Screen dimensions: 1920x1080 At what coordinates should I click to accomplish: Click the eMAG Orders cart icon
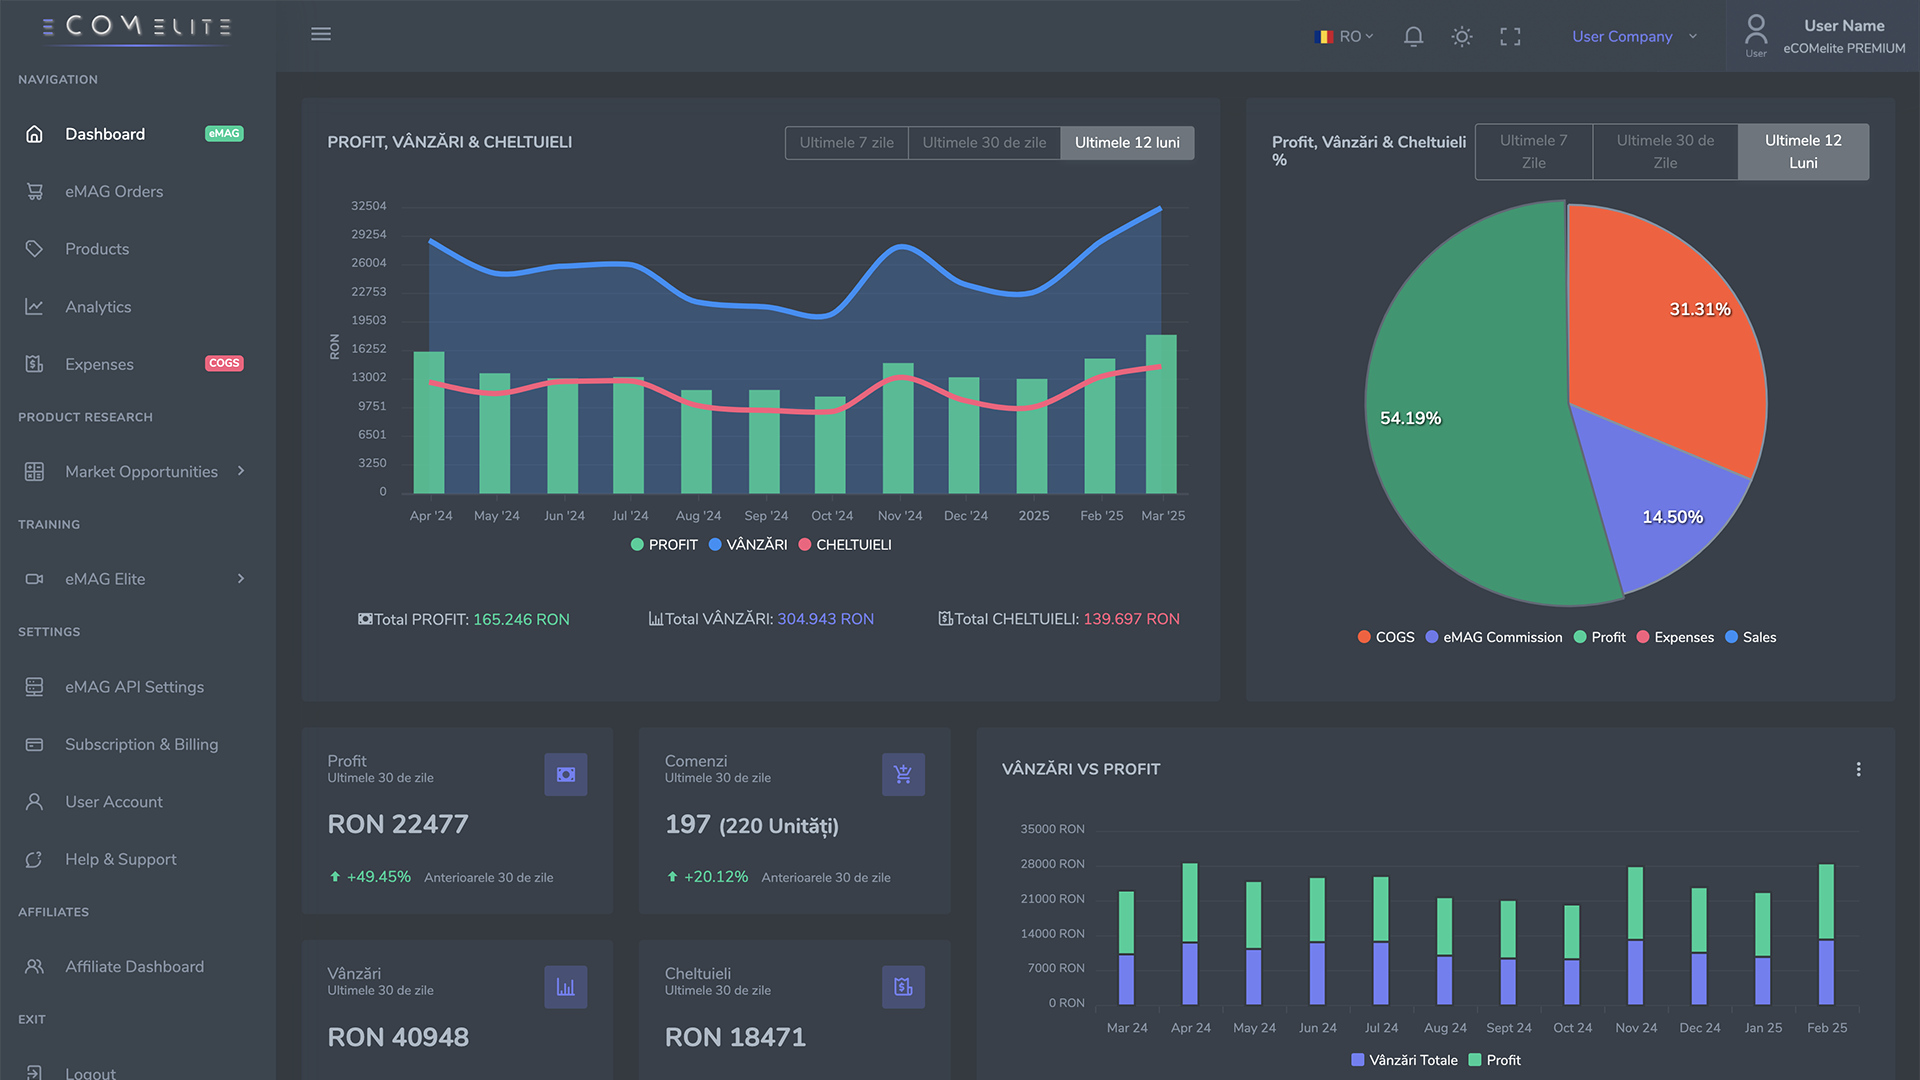(x=34, y=191)
